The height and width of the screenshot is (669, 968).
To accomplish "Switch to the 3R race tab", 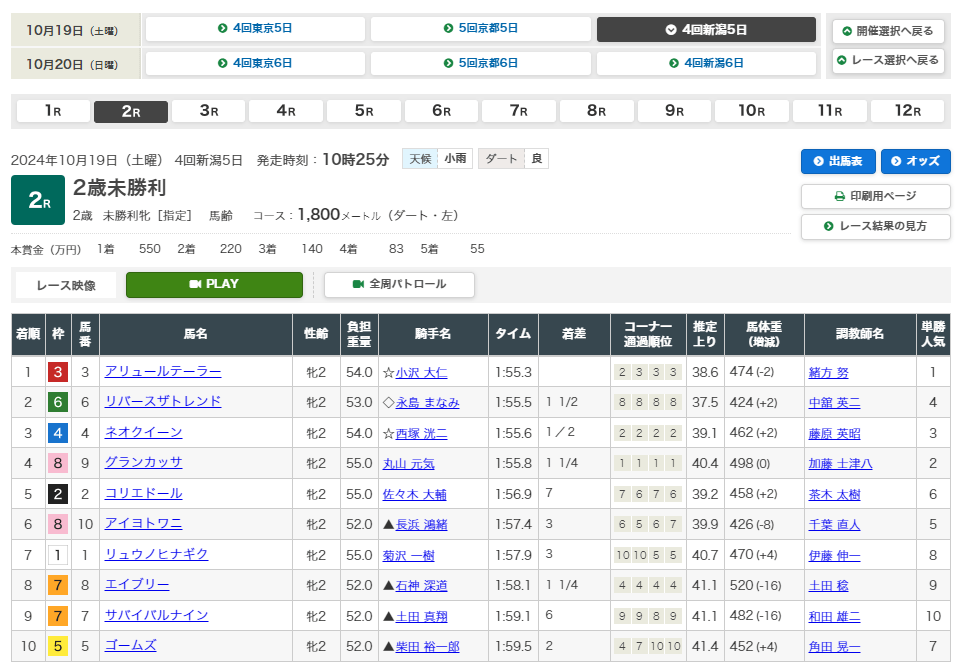I will pos(208,111).
